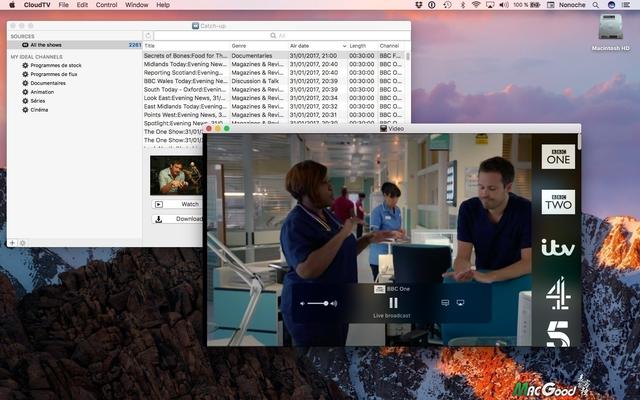Pause the live broadcast
640x400 pixels.
coord(393,303)
